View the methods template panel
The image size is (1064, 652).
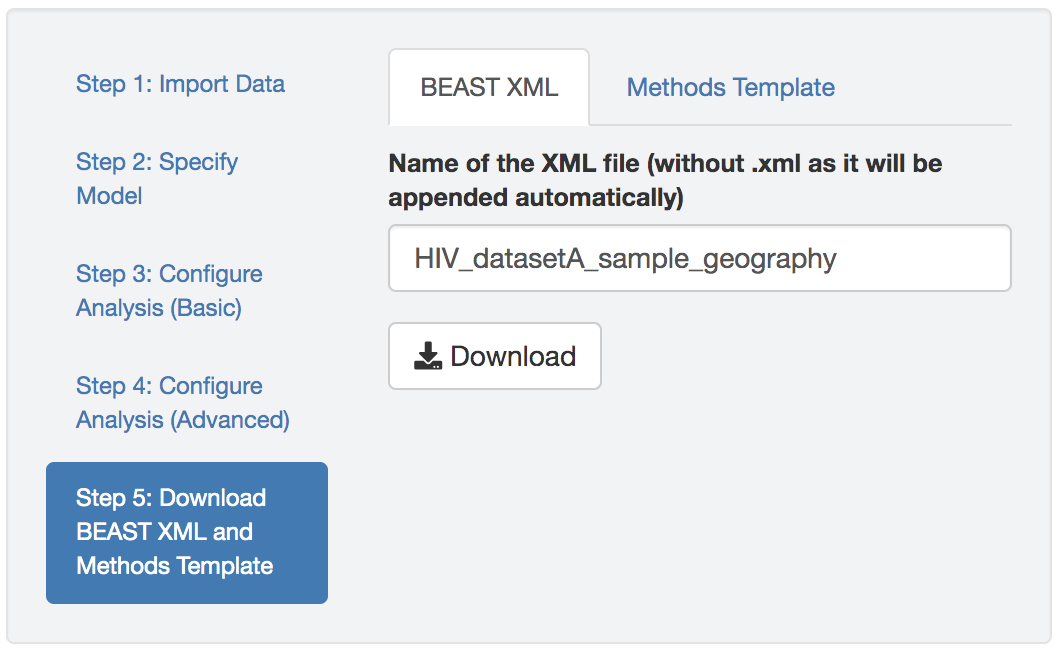(x=730, y=87)
